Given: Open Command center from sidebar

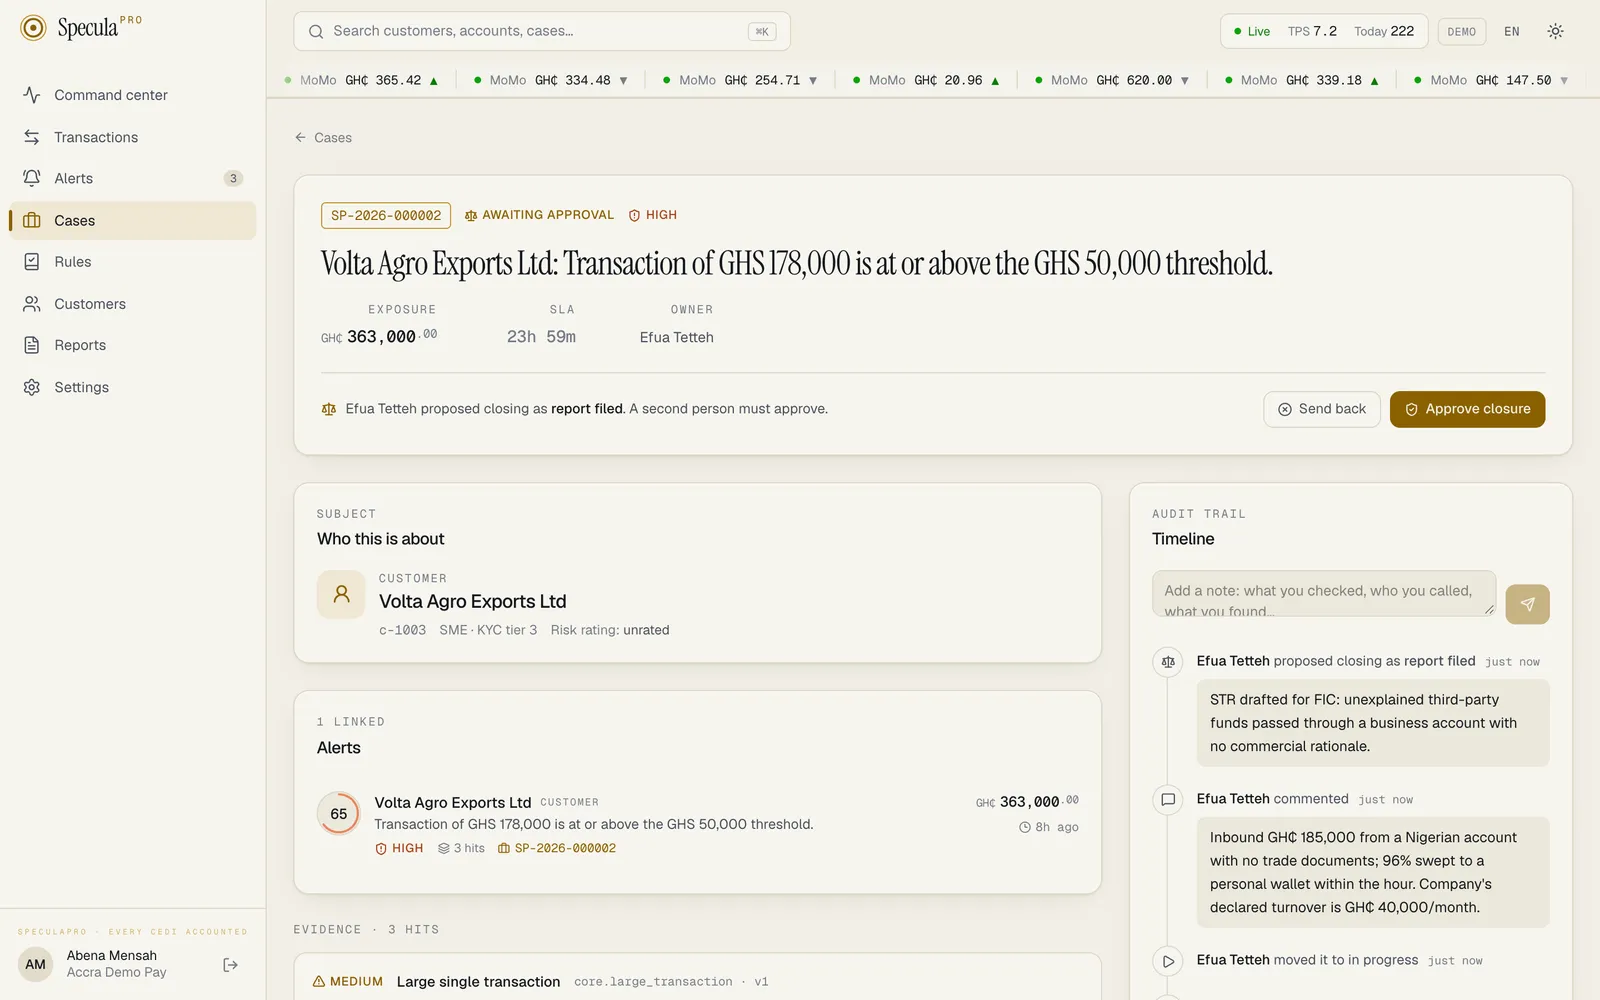Looking at the screenshot, I should (133, 95).
